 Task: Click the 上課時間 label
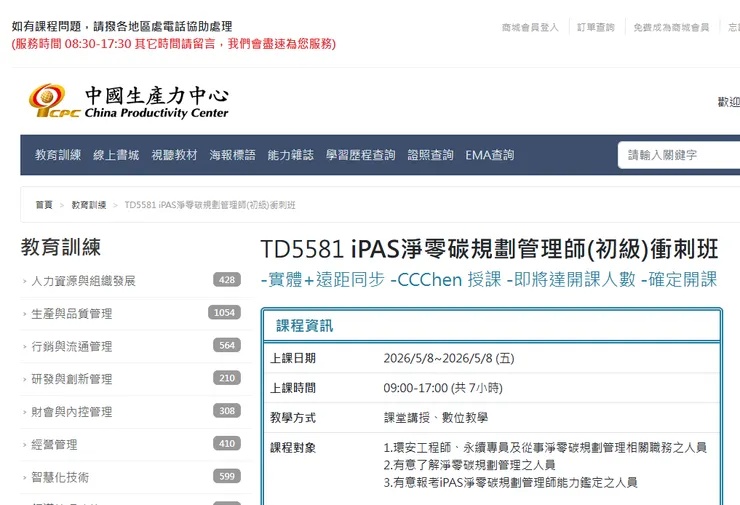tap(293, 388)
